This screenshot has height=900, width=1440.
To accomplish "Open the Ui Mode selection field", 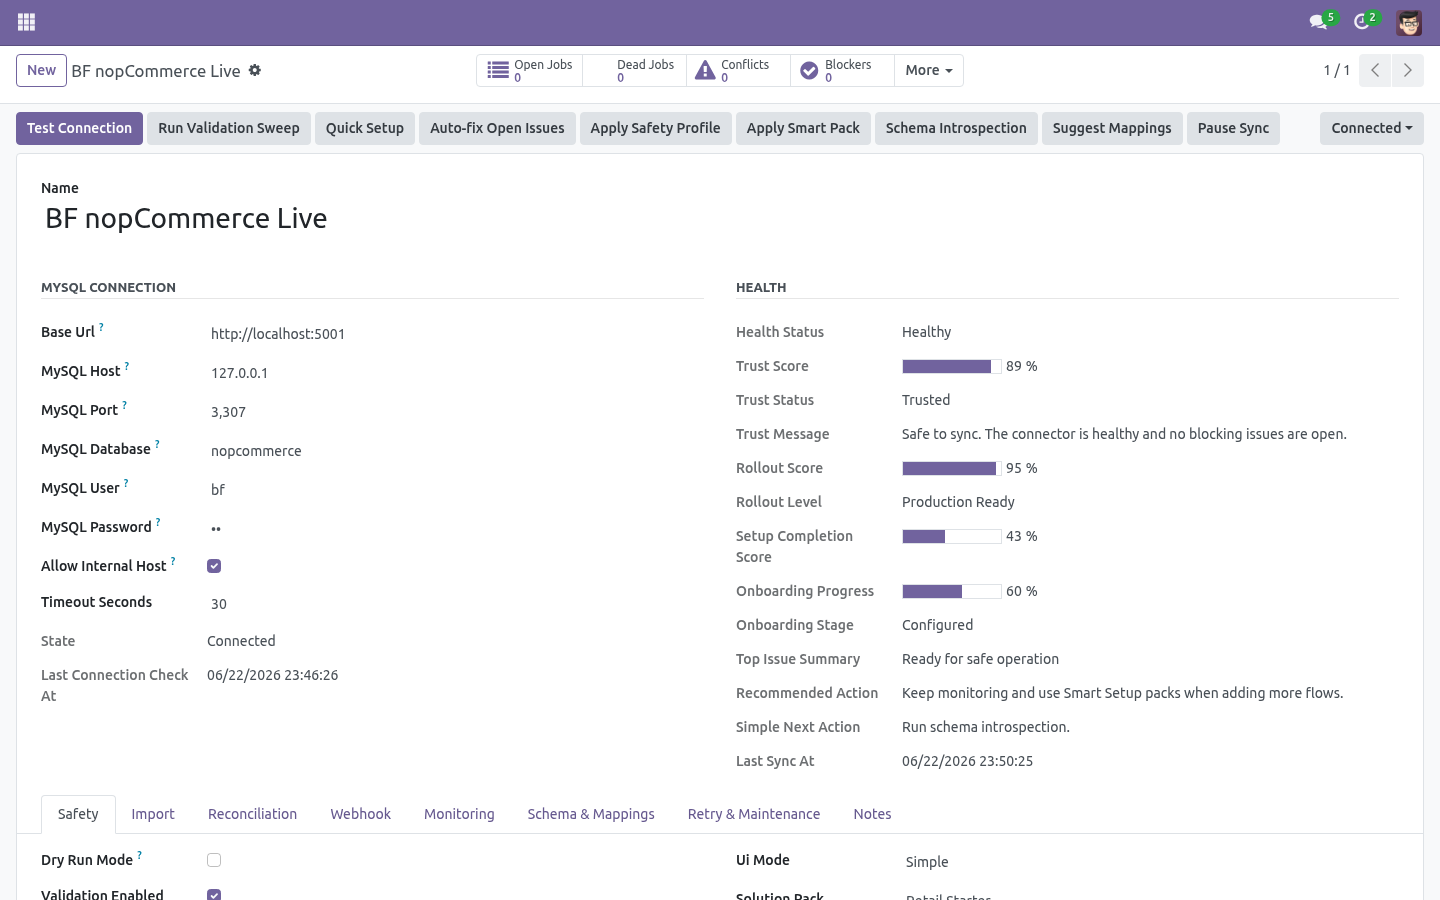I will click(x=1151, y=862).
